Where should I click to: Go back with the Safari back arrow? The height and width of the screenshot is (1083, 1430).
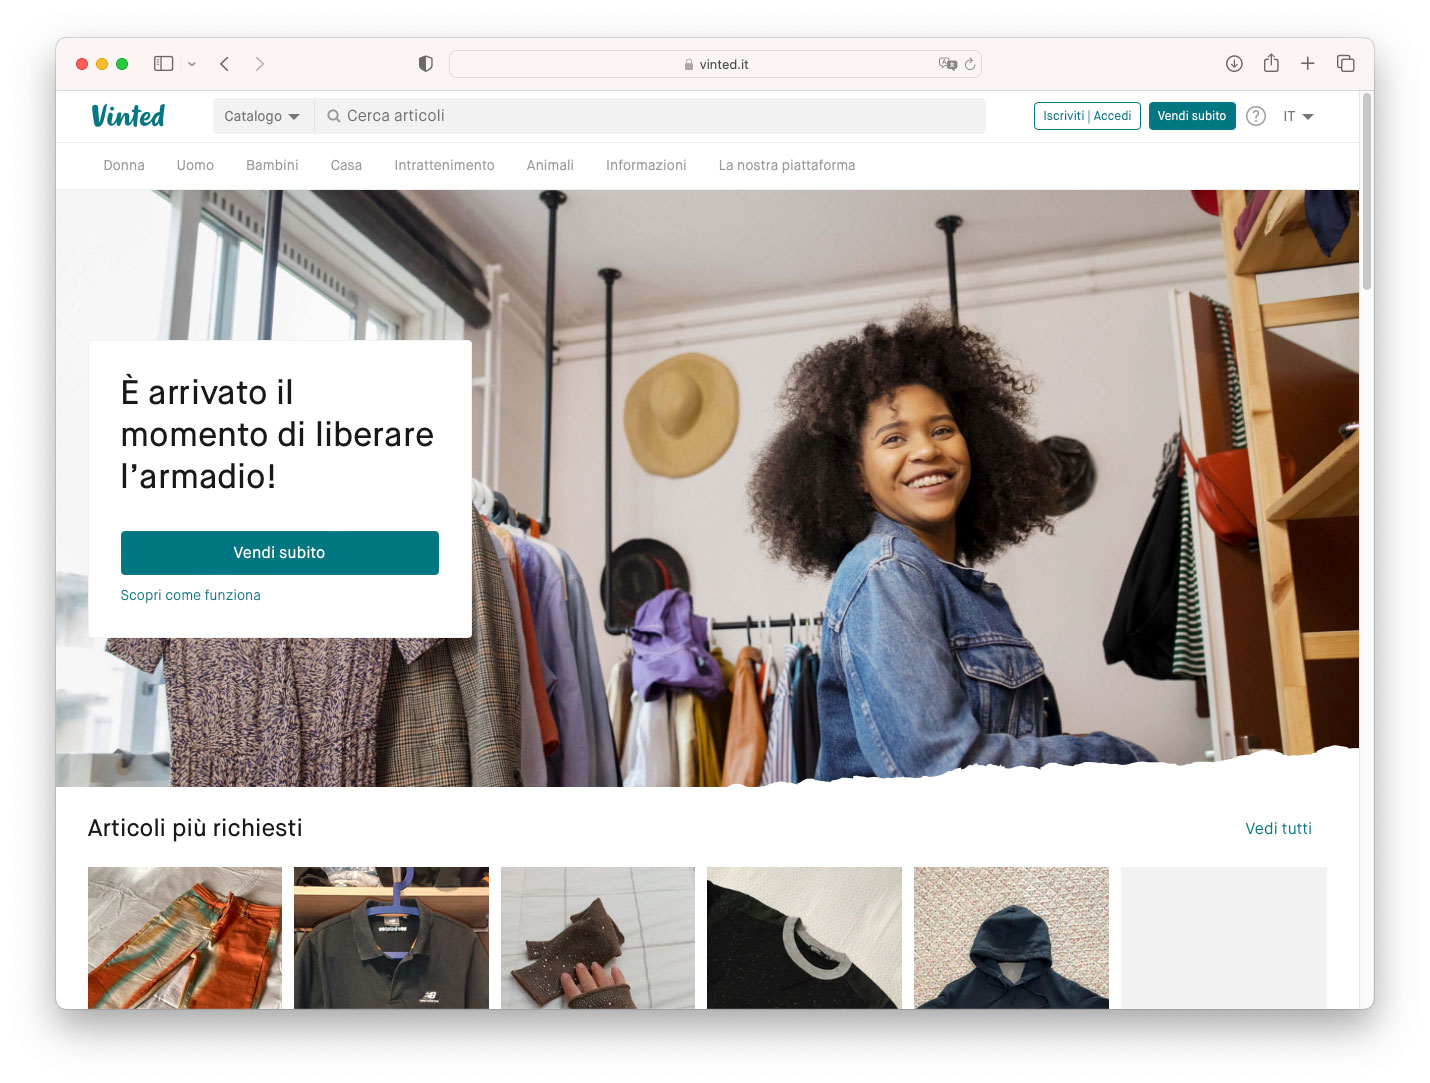tap(225, 64)
